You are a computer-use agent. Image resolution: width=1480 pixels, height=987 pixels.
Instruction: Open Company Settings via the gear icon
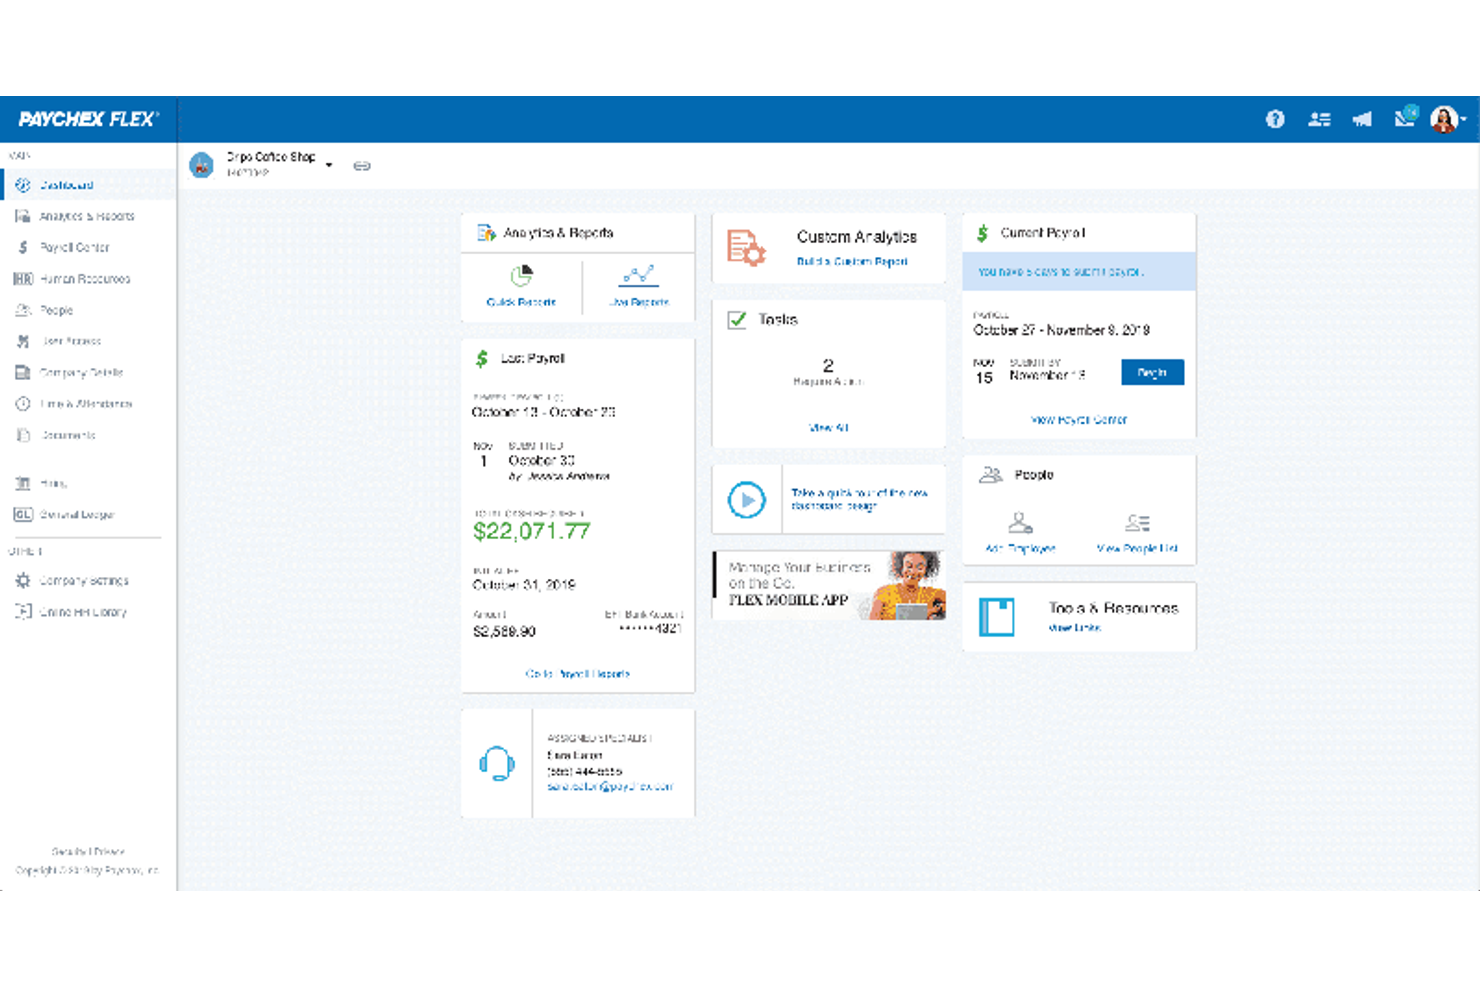click(84, 580)
